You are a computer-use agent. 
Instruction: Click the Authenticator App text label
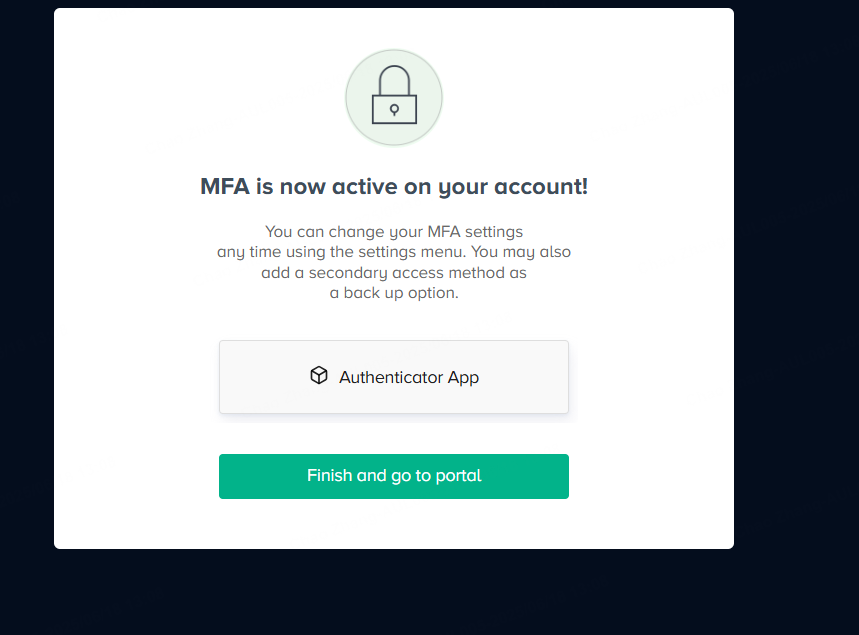(x=409, y=377)
